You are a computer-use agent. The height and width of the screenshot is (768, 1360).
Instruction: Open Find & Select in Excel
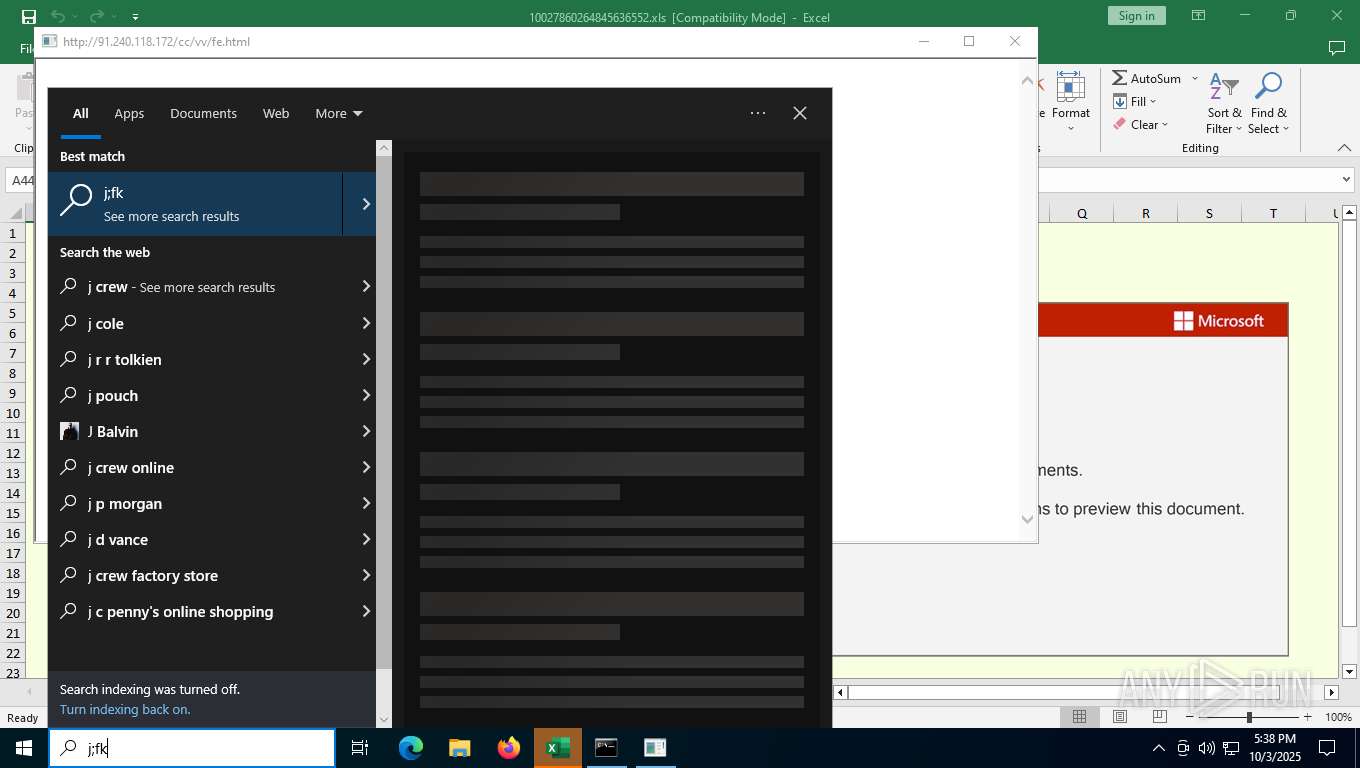1269,104
